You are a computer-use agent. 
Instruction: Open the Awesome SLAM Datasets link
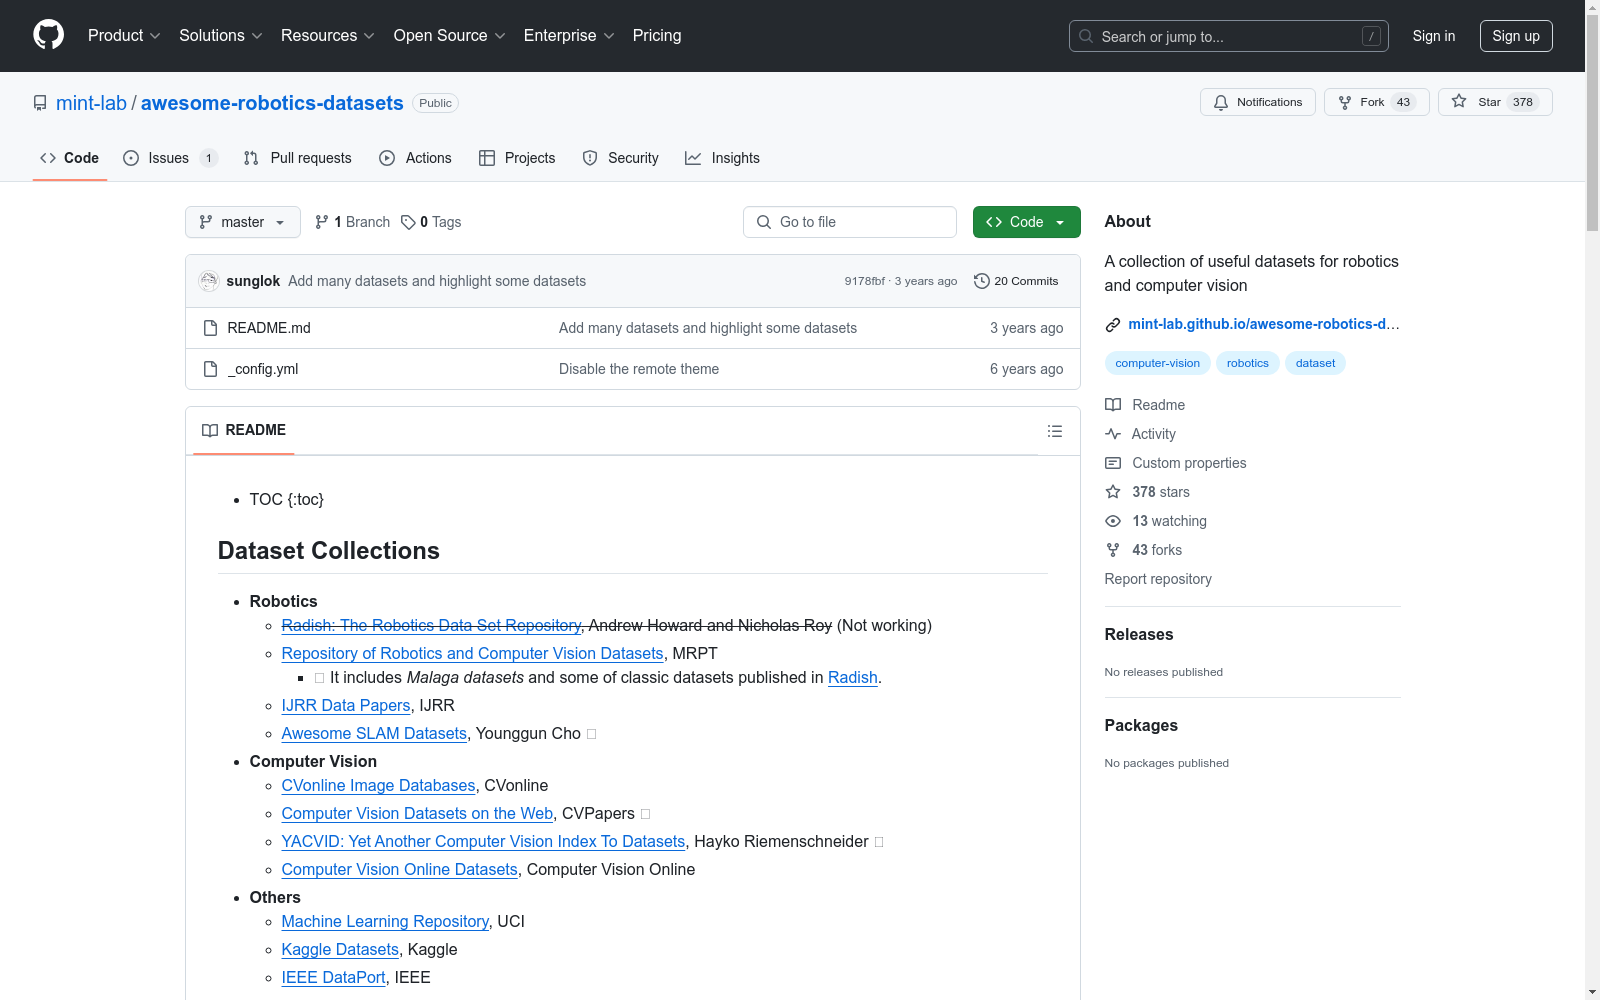point(374,733)
